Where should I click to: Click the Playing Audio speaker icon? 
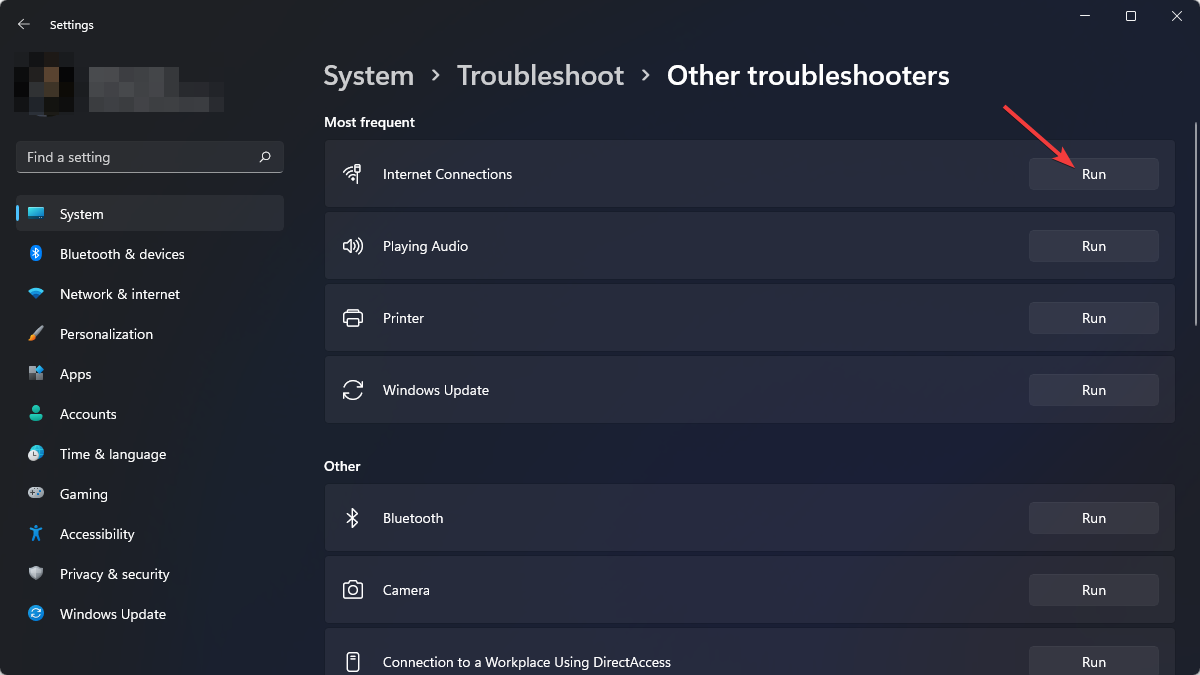[353, 245]
